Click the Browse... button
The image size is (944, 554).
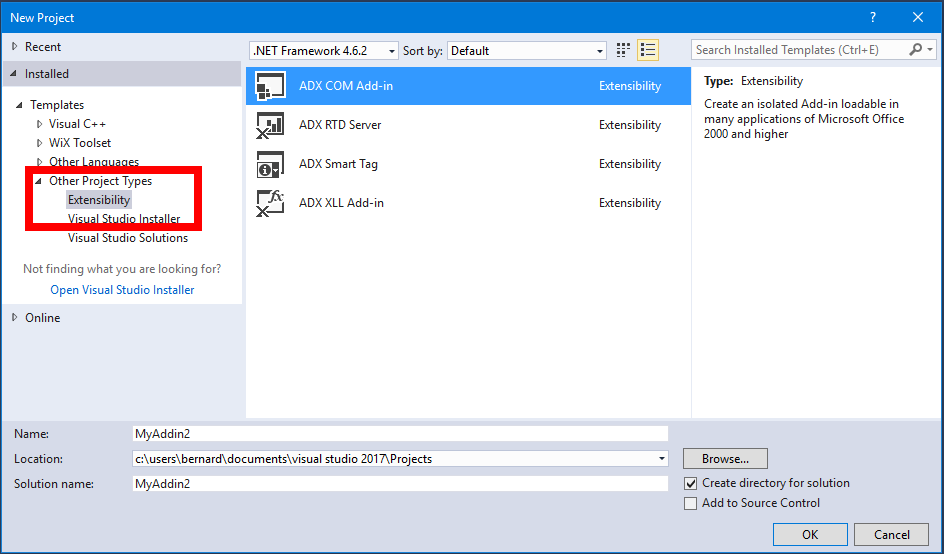(725, 459)
